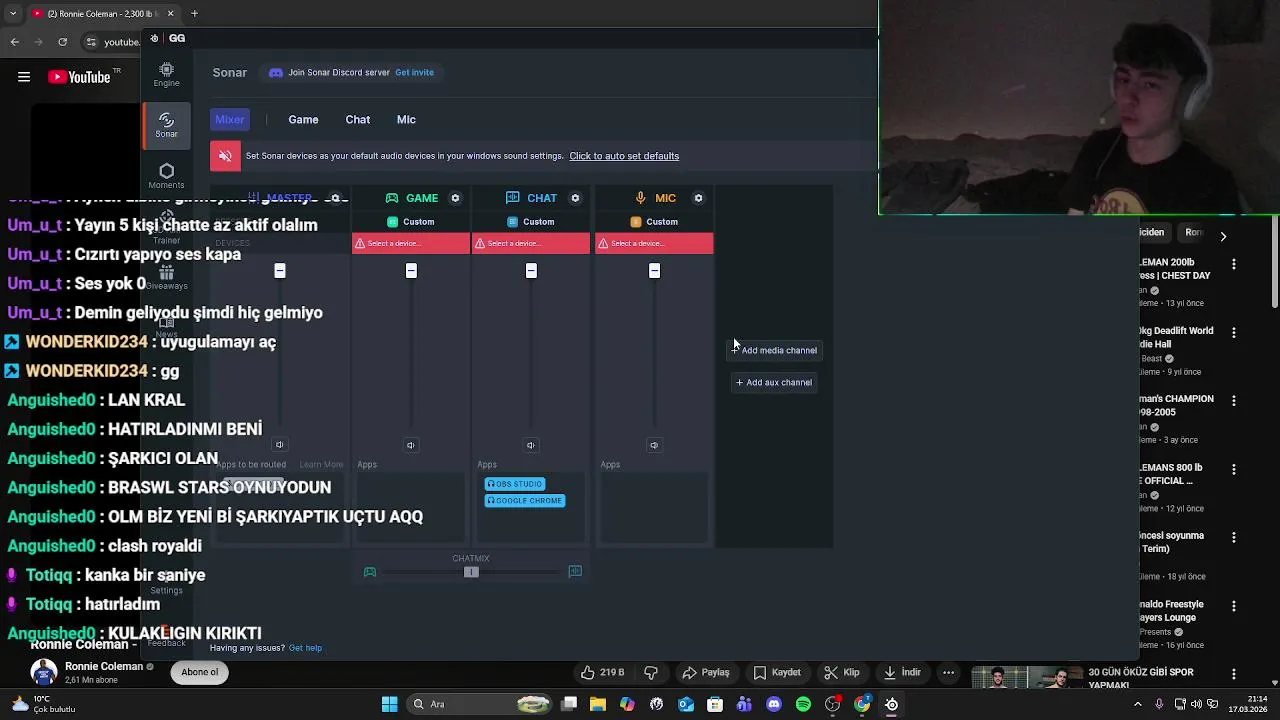Image resolution: width=1280 pixels, height=720 pixels.
Task: Dislike the YouTube video
Action: [651, 673]
